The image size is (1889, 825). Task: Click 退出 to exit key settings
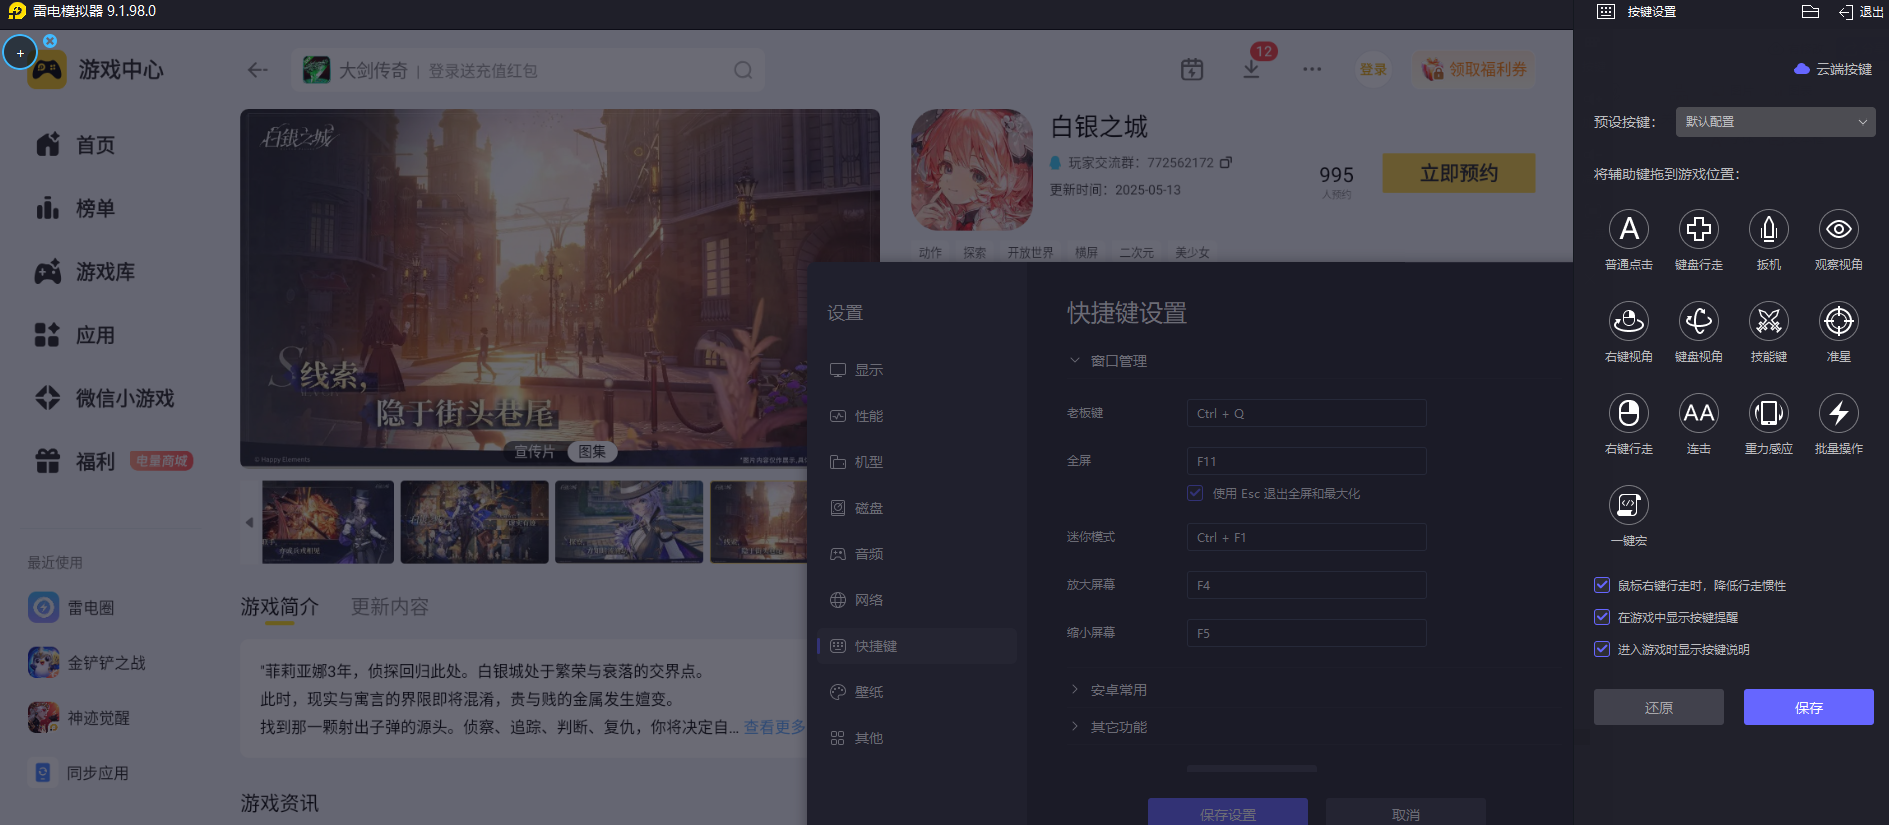point(1861,12)
